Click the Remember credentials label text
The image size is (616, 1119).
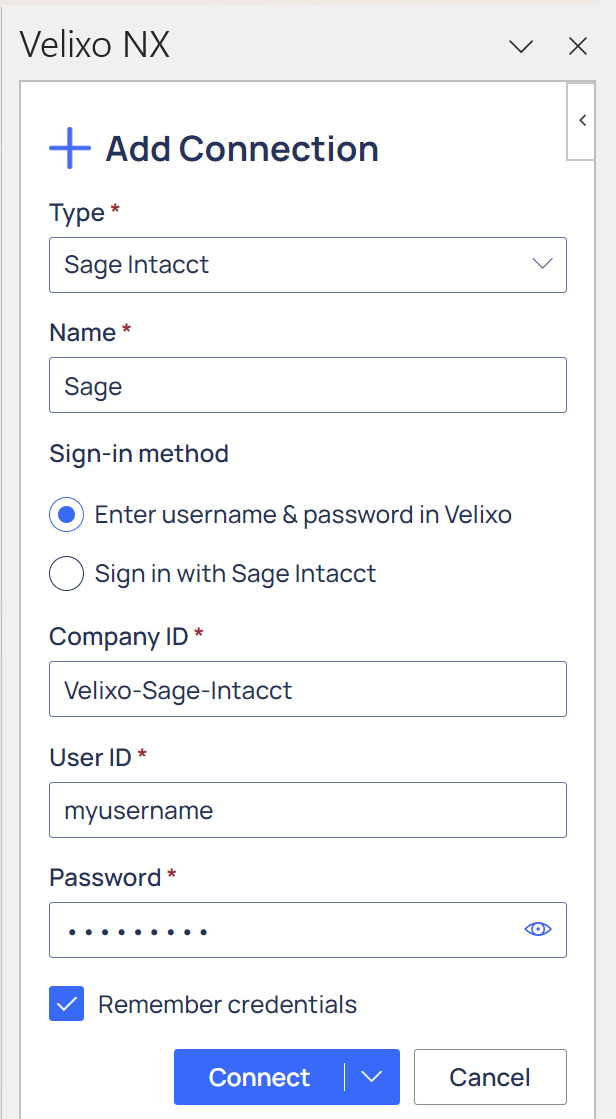pyautogui.click(x=227, y=1004)
